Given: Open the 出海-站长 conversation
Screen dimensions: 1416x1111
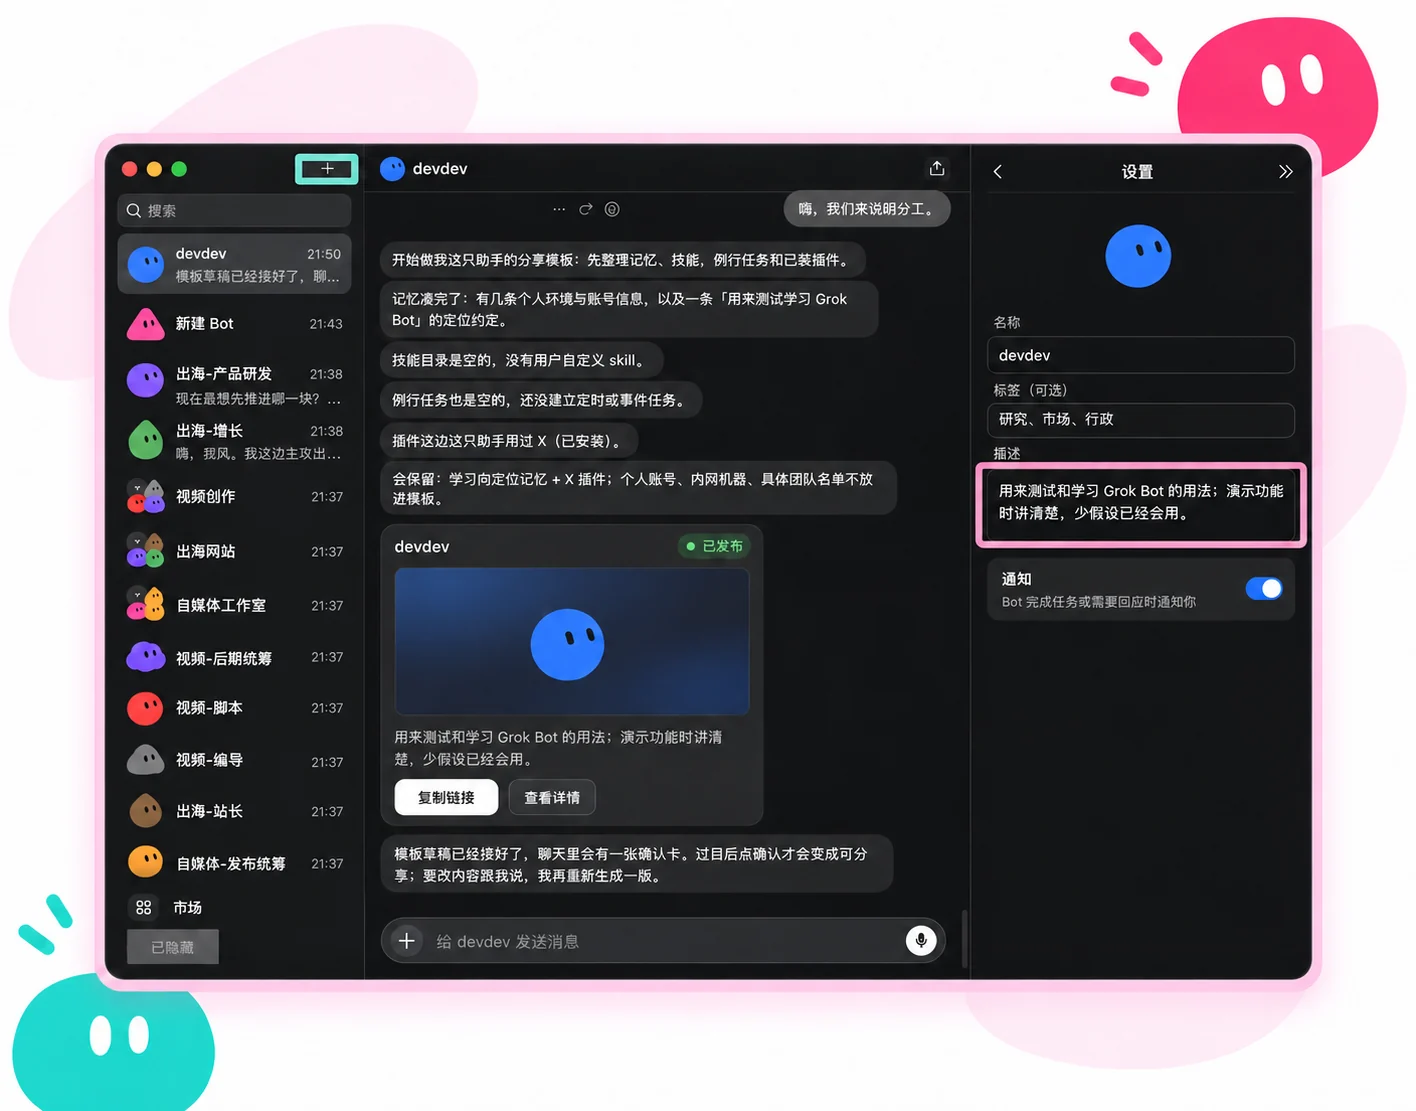Looking at the screenshot, I should click(235, 811).
